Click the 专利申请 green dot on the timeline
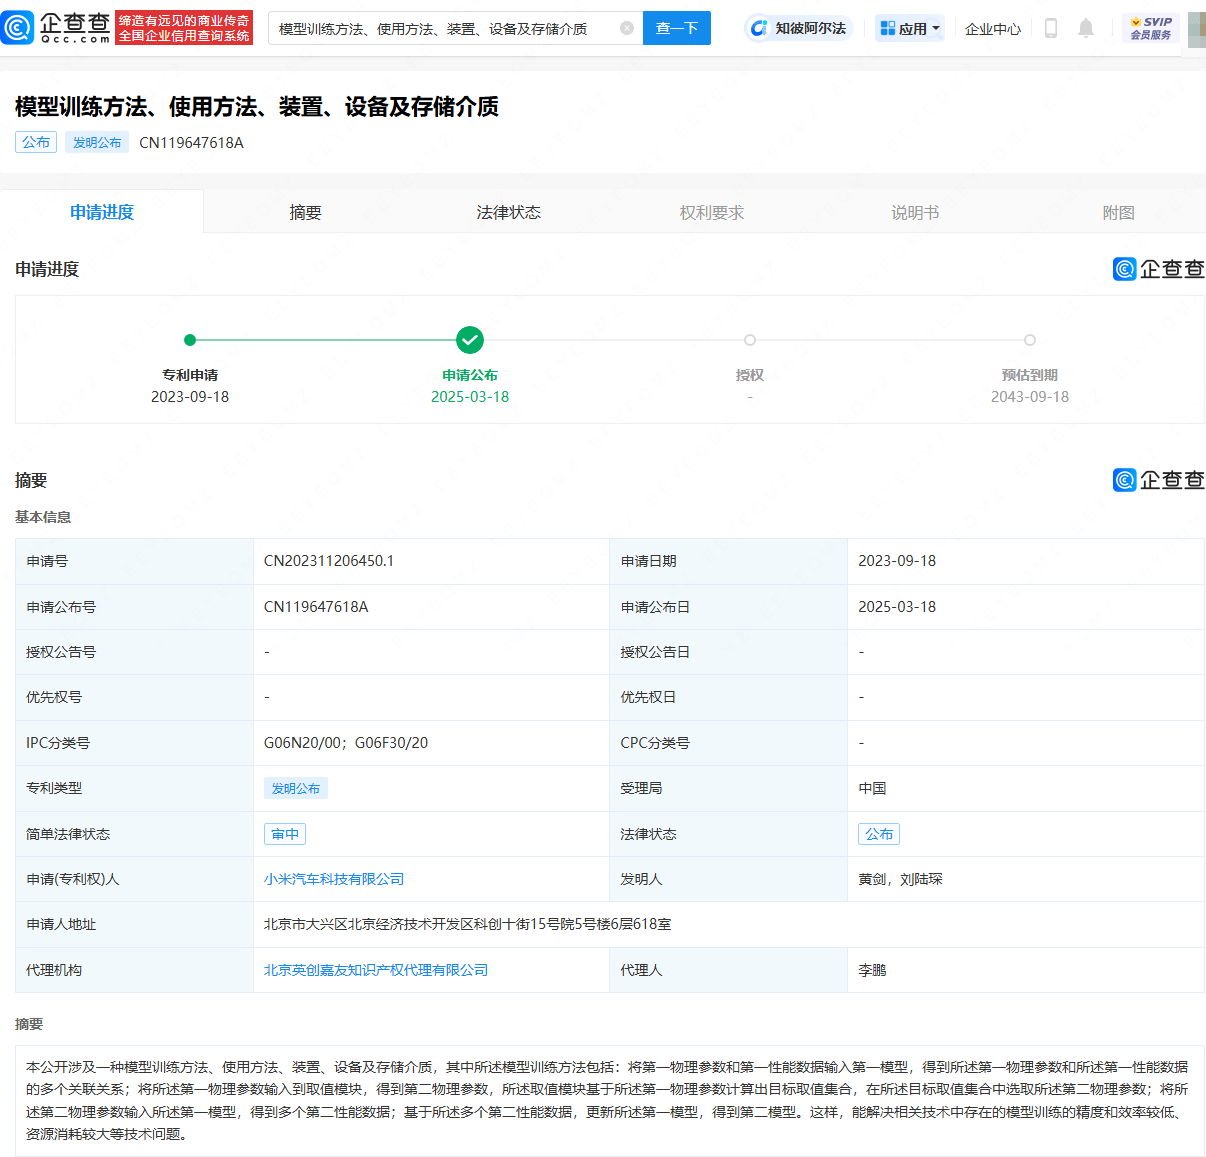 [190, 340]
